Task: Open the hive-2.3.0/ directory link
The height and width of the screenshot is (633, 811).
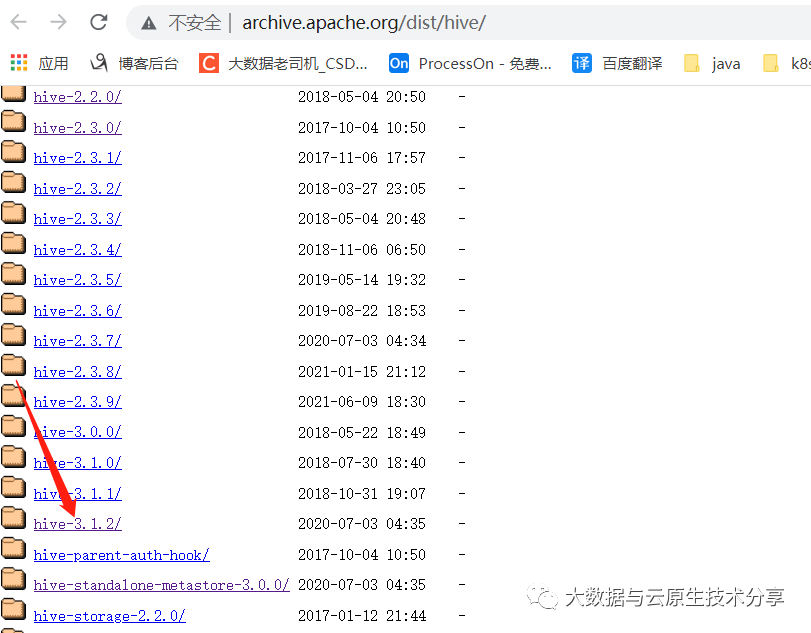Action: (x=78, y=128)
